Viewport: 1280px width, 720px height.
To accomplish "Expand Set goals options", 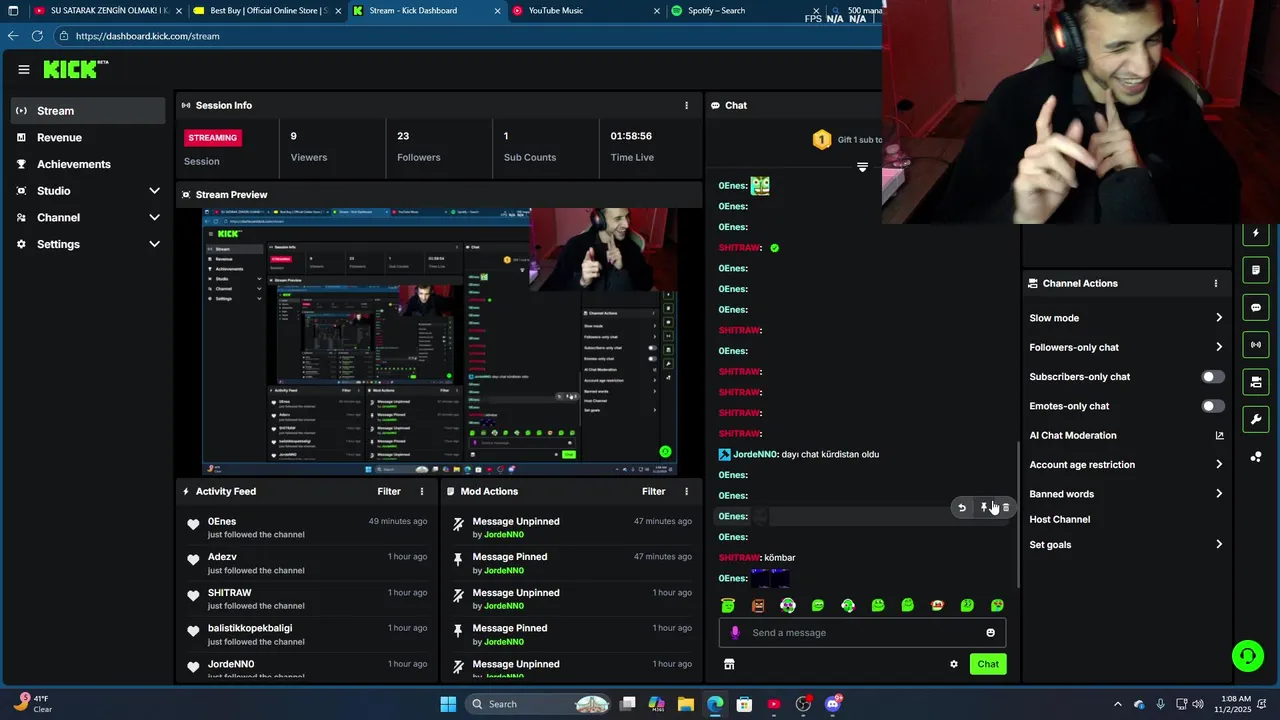I will click(1218, 544).
